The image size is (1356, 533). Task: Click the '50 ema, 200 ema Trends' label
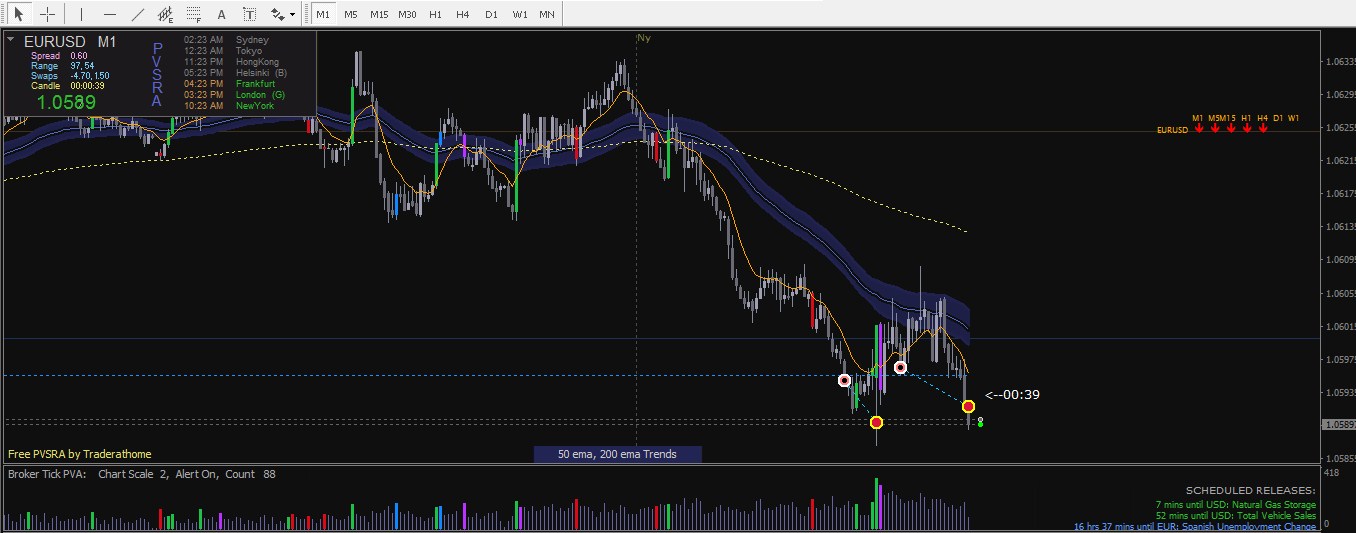617,454
